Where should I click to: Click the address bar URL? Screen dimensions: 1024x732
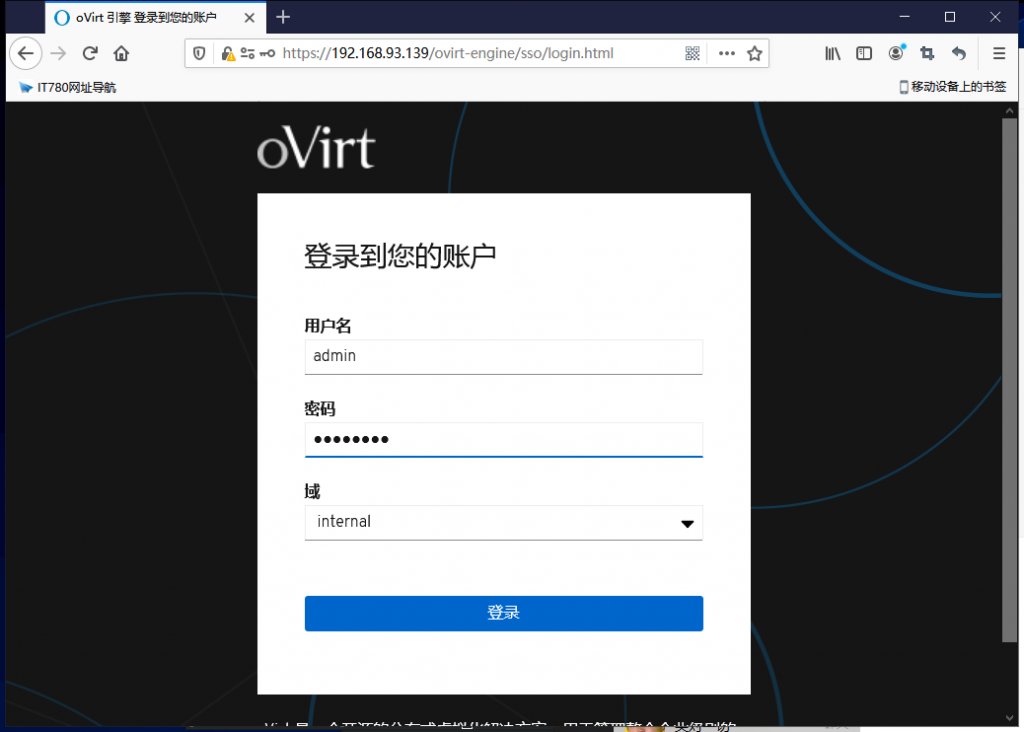pyautogui.click(x=448, y=53)
